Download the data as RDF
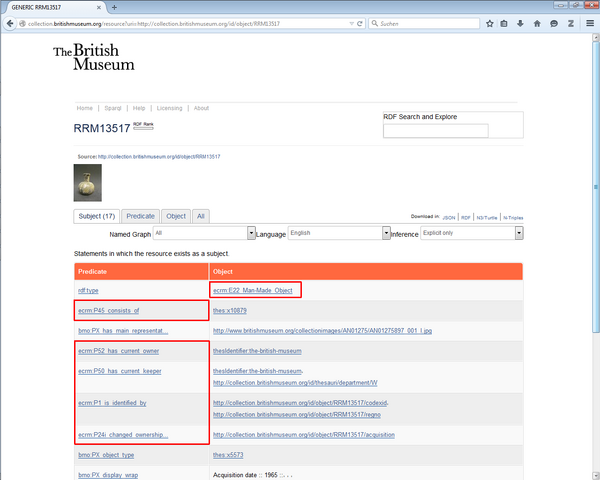 click(466, 217)
